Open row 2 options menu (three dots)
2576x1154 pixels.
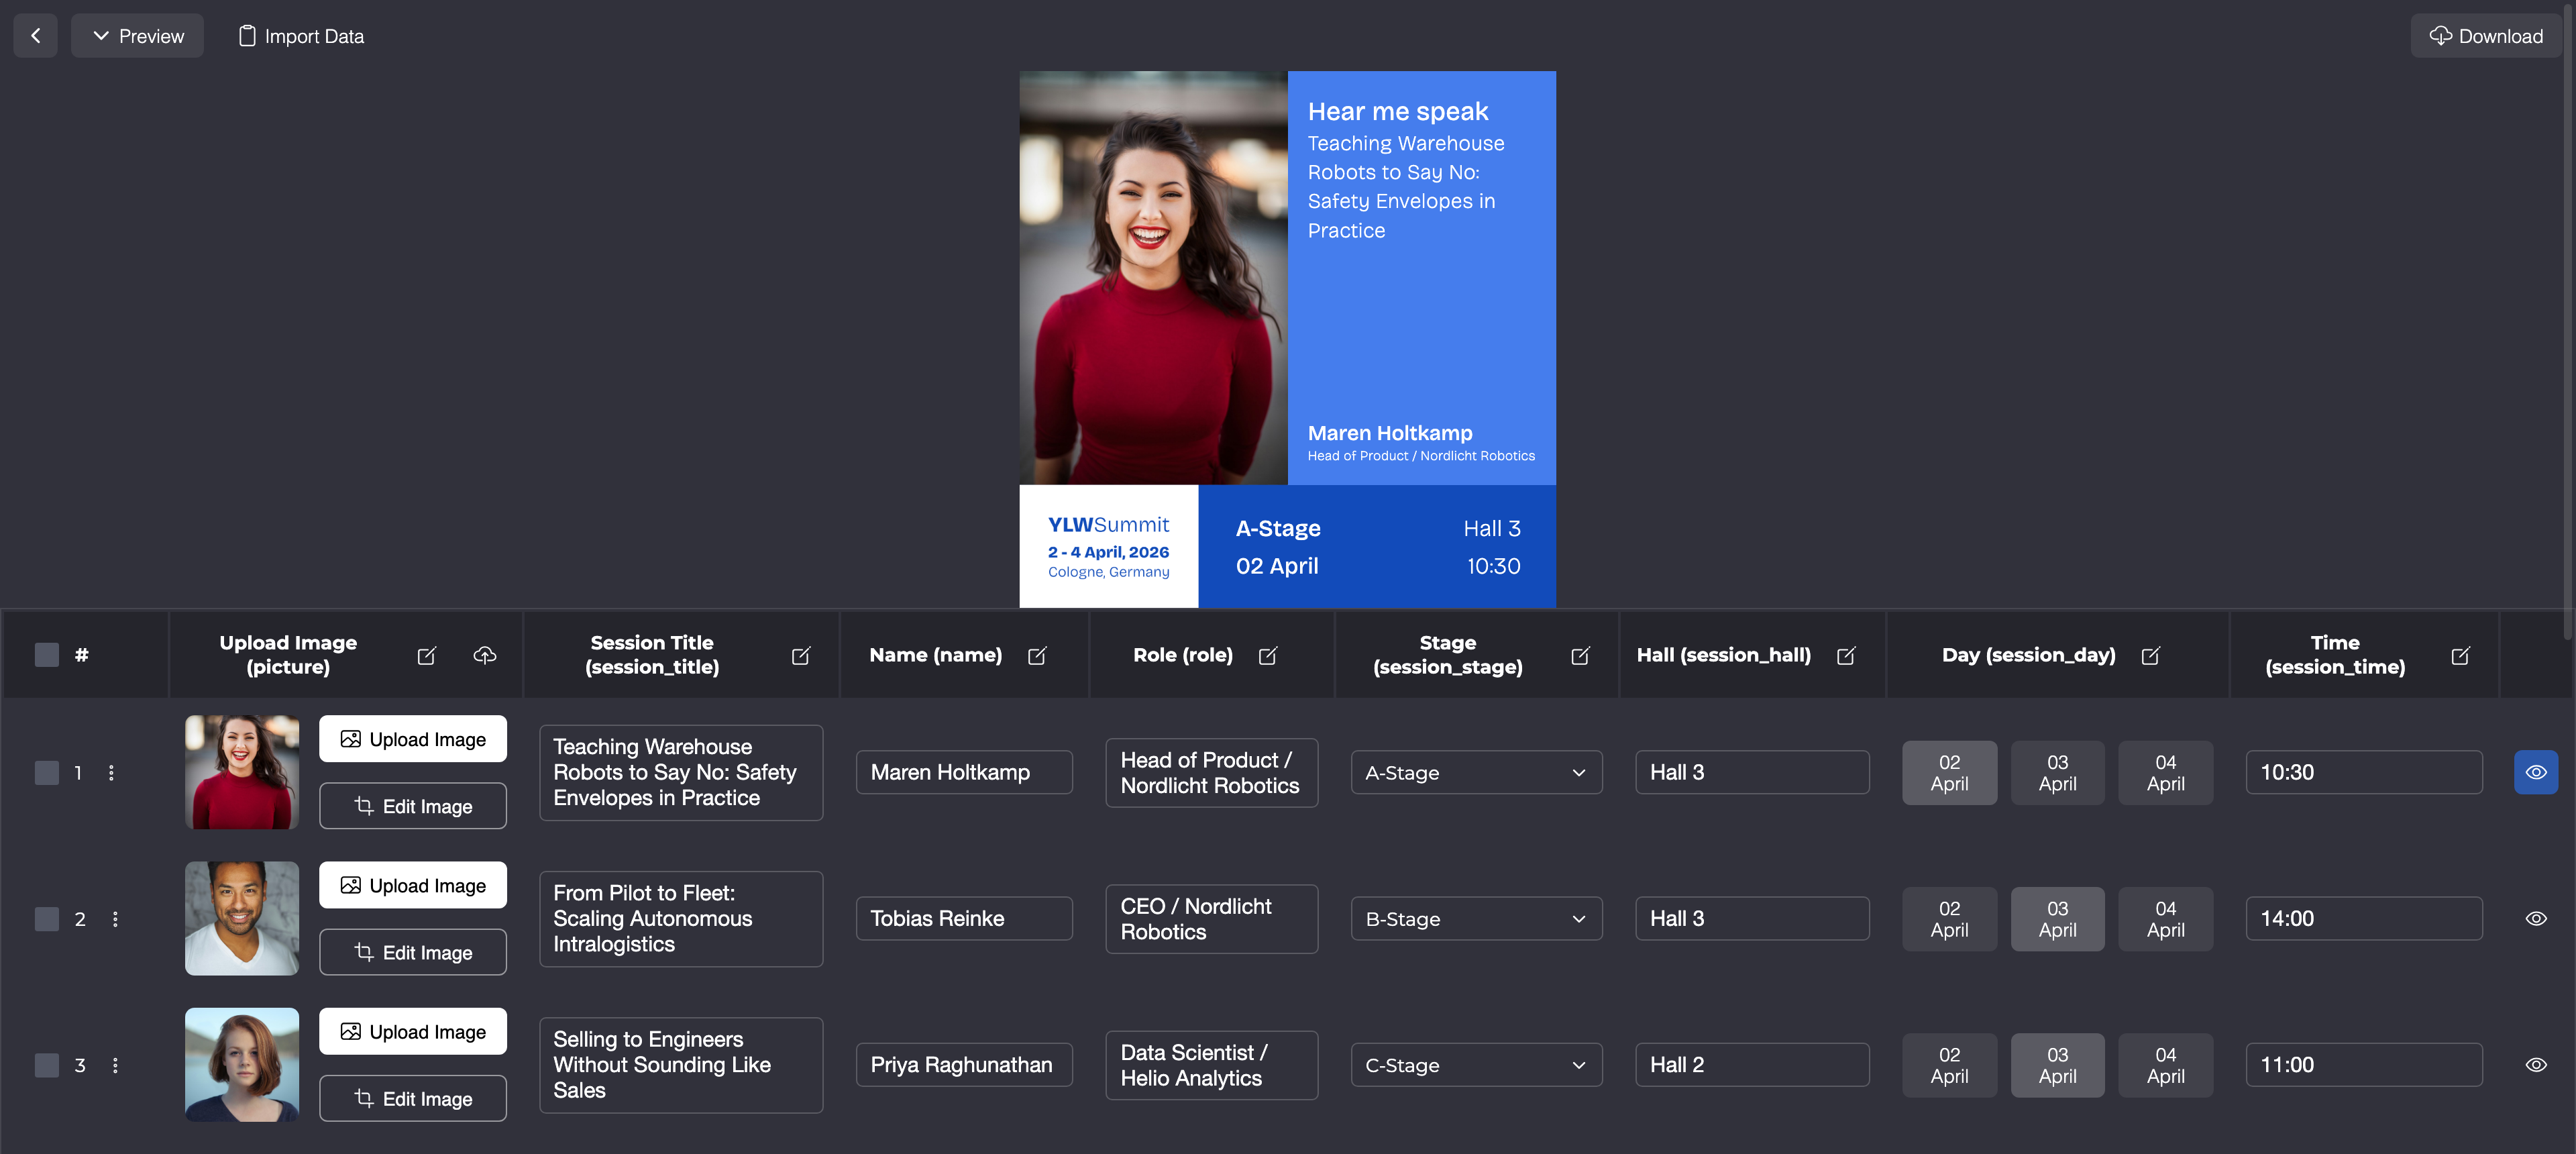coord(115,919)
